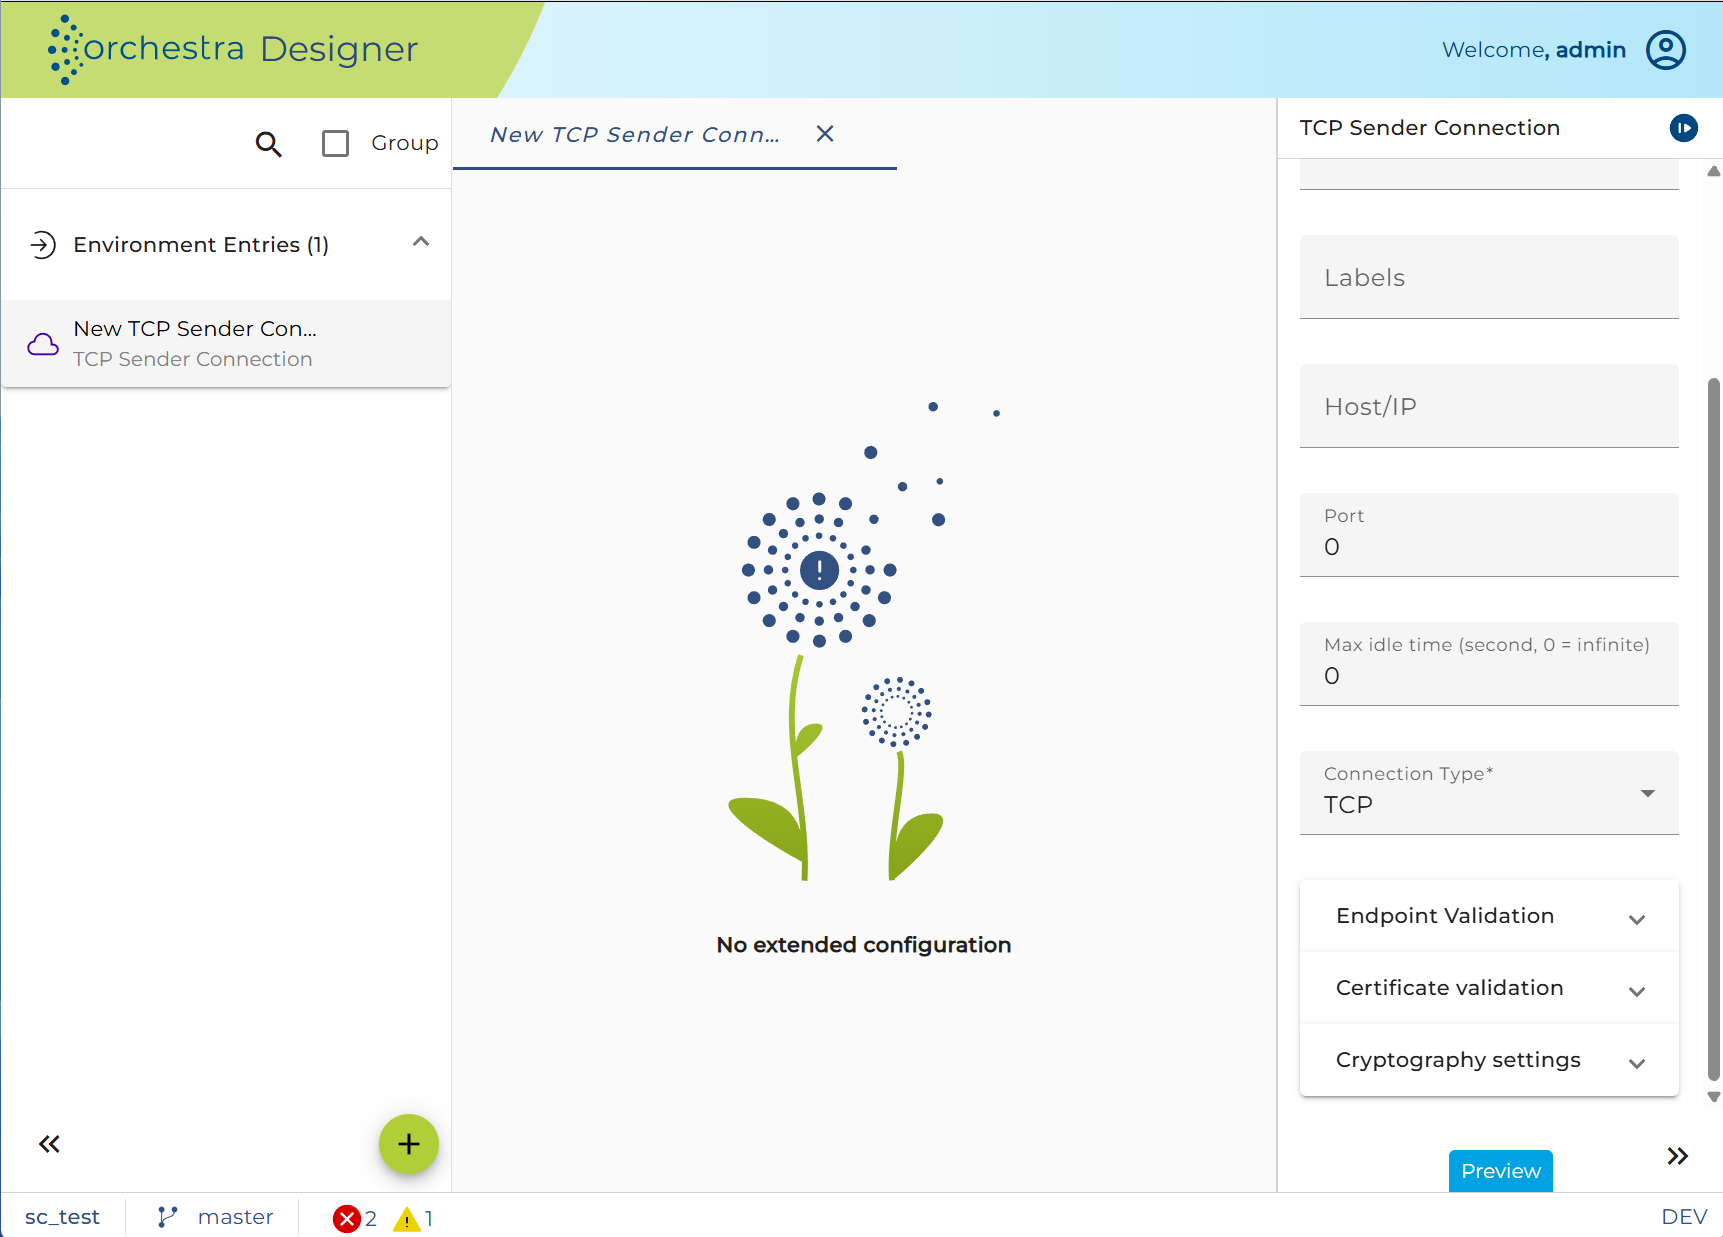The width and height of the screenshot is (1723, 1237).
Task: Click the git branch icon
Action: [x=167, y=1217]
